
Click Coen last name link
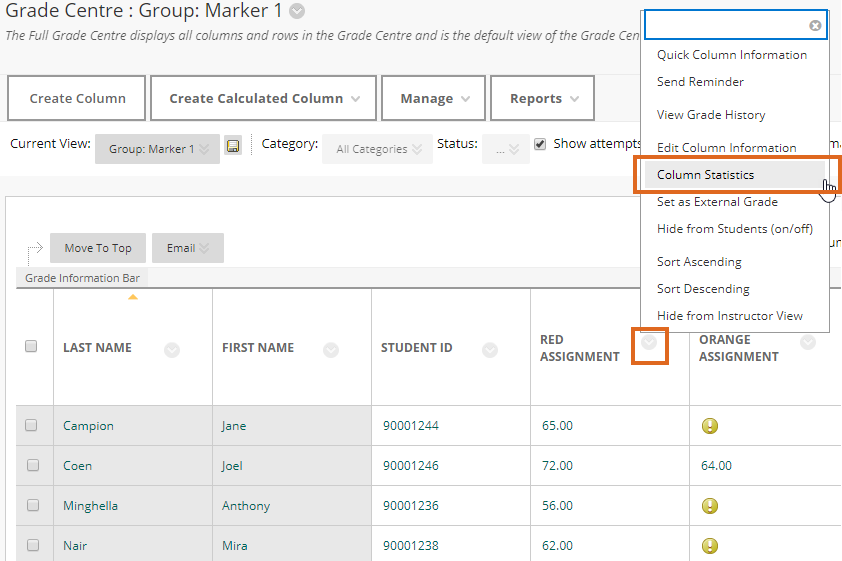click(77, 465)
